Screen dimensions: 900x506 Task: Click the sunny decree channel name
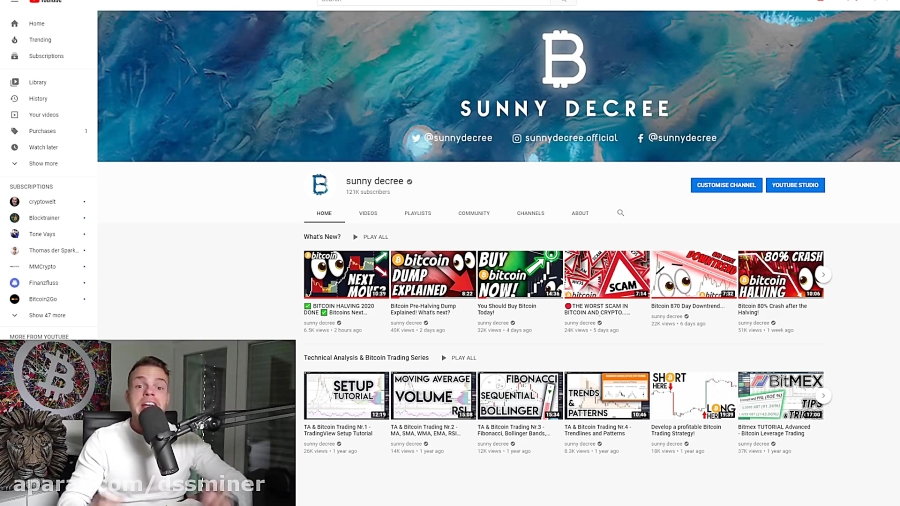click(x=374, y=181)
